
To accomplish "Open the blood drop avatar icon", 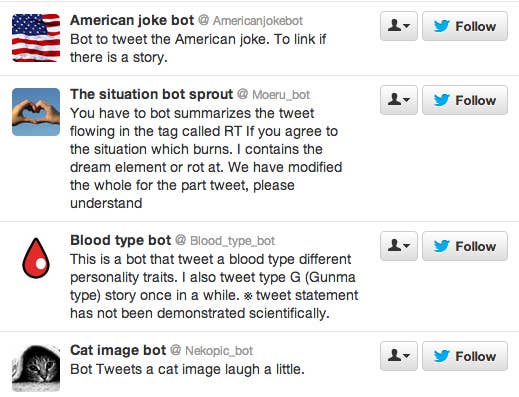I will (x=36, y=258).
